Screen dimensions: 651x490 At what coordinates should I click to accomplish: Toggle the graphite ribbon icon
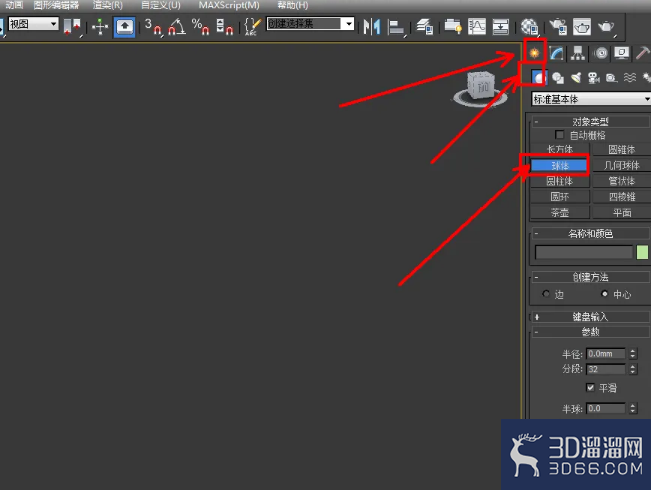click(x=453, y=27)
